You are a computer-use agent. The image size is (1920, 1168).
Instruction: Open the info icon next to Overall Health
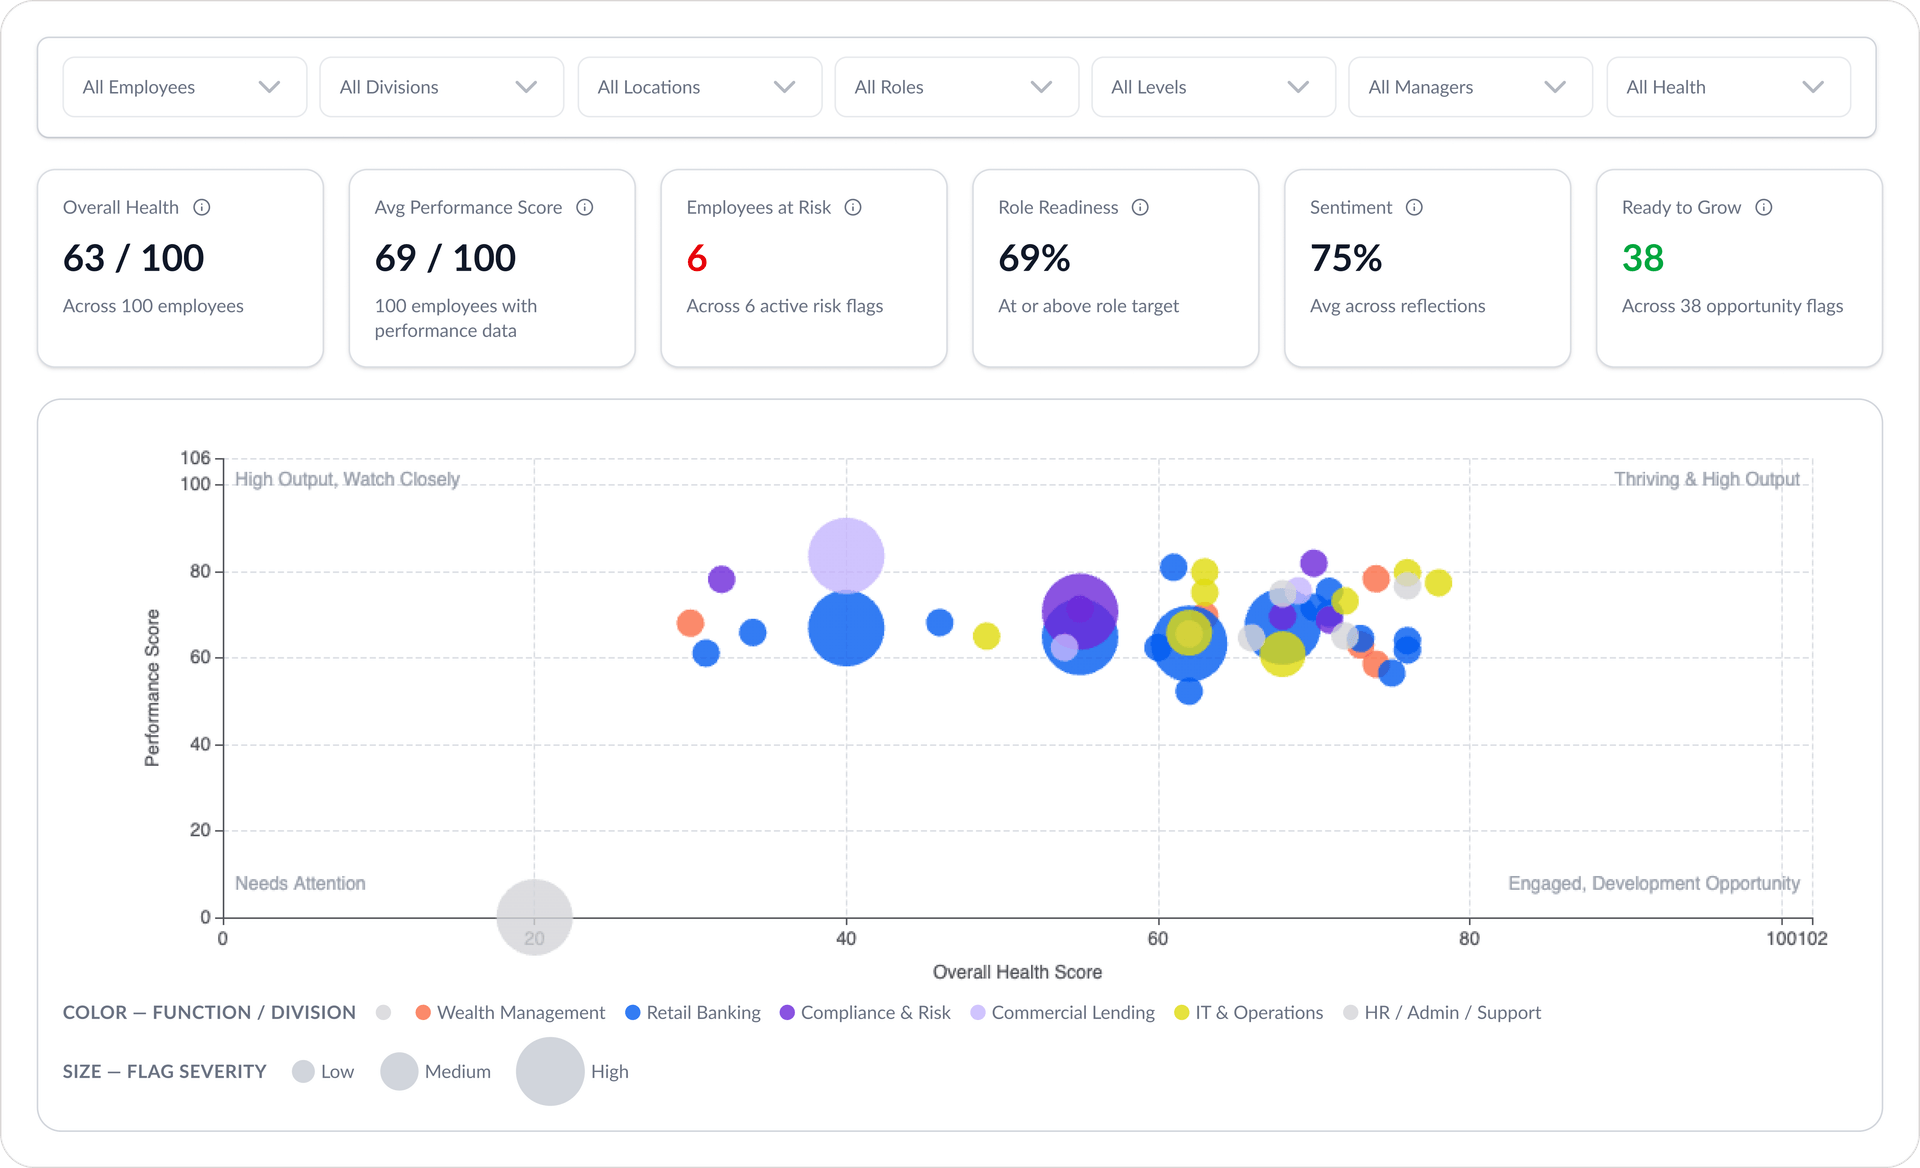pos(202,207)
